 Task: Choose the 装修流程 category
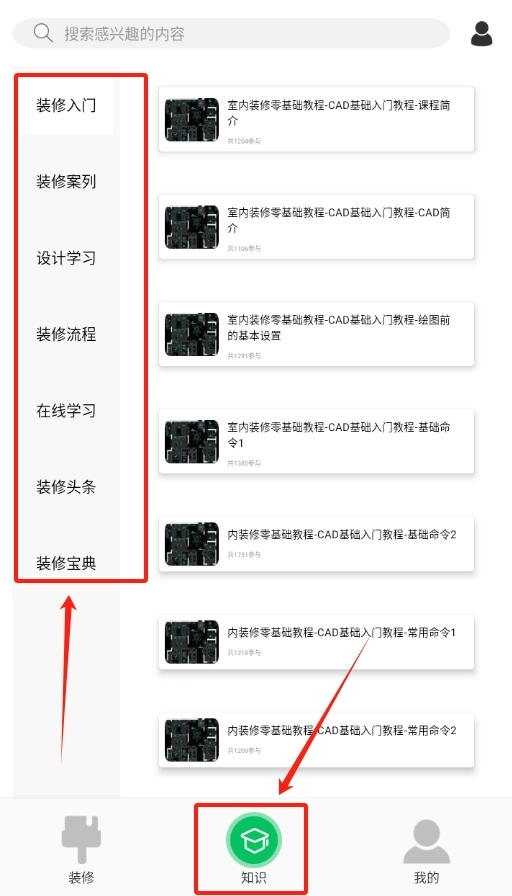(66, 335)
